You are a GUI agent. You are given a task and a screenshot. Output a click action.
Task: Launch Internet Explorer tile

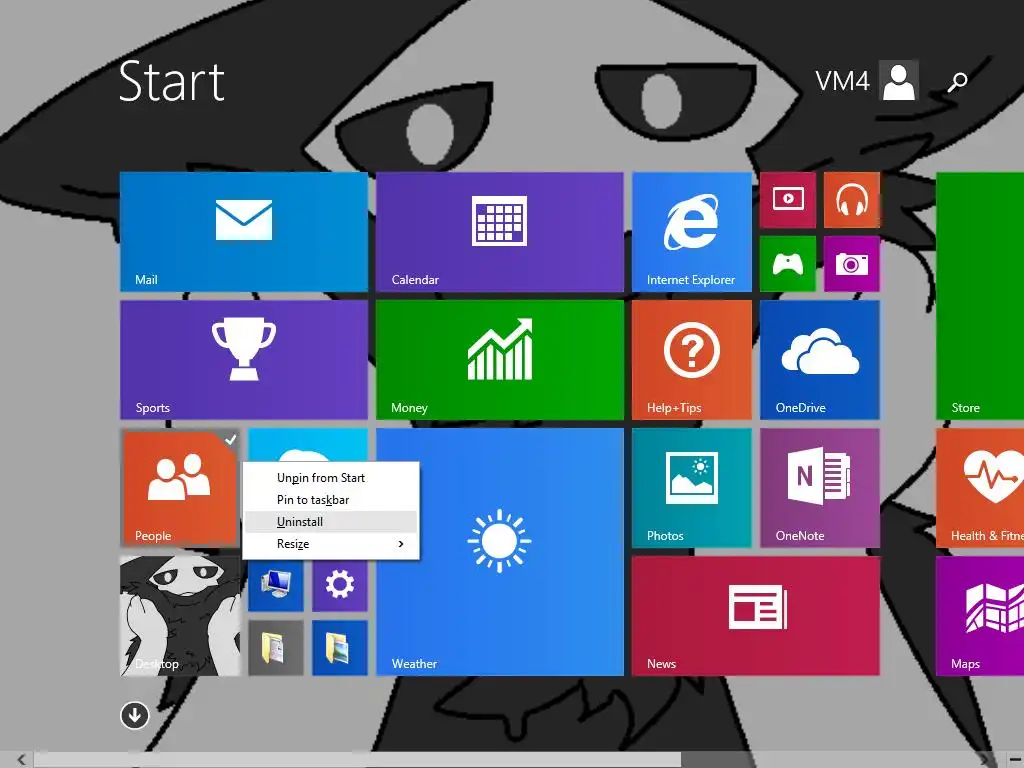(692, 232)
